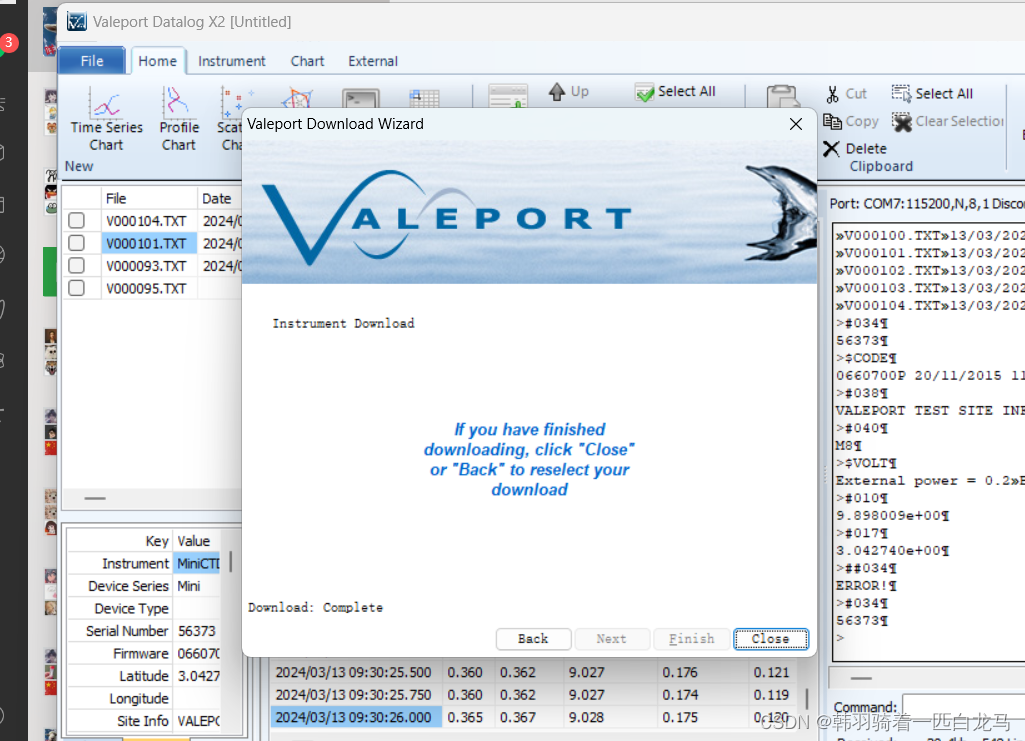Switch to the Instrument ribbon tab
The height and width of the screenshot is (741, 1025).
click(231, 61)
